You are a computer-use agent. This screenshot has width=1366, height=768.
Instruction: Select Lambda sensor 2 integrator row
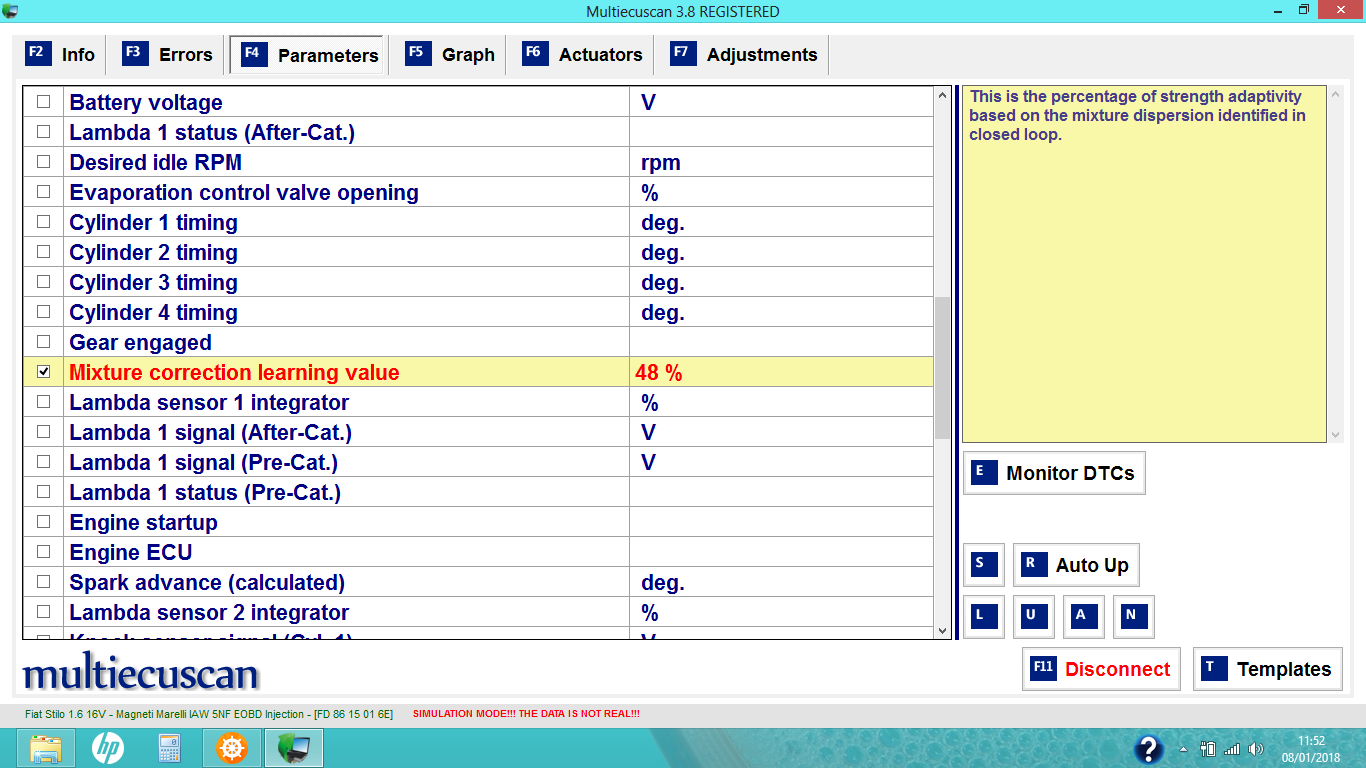click(x=478, y=612)
